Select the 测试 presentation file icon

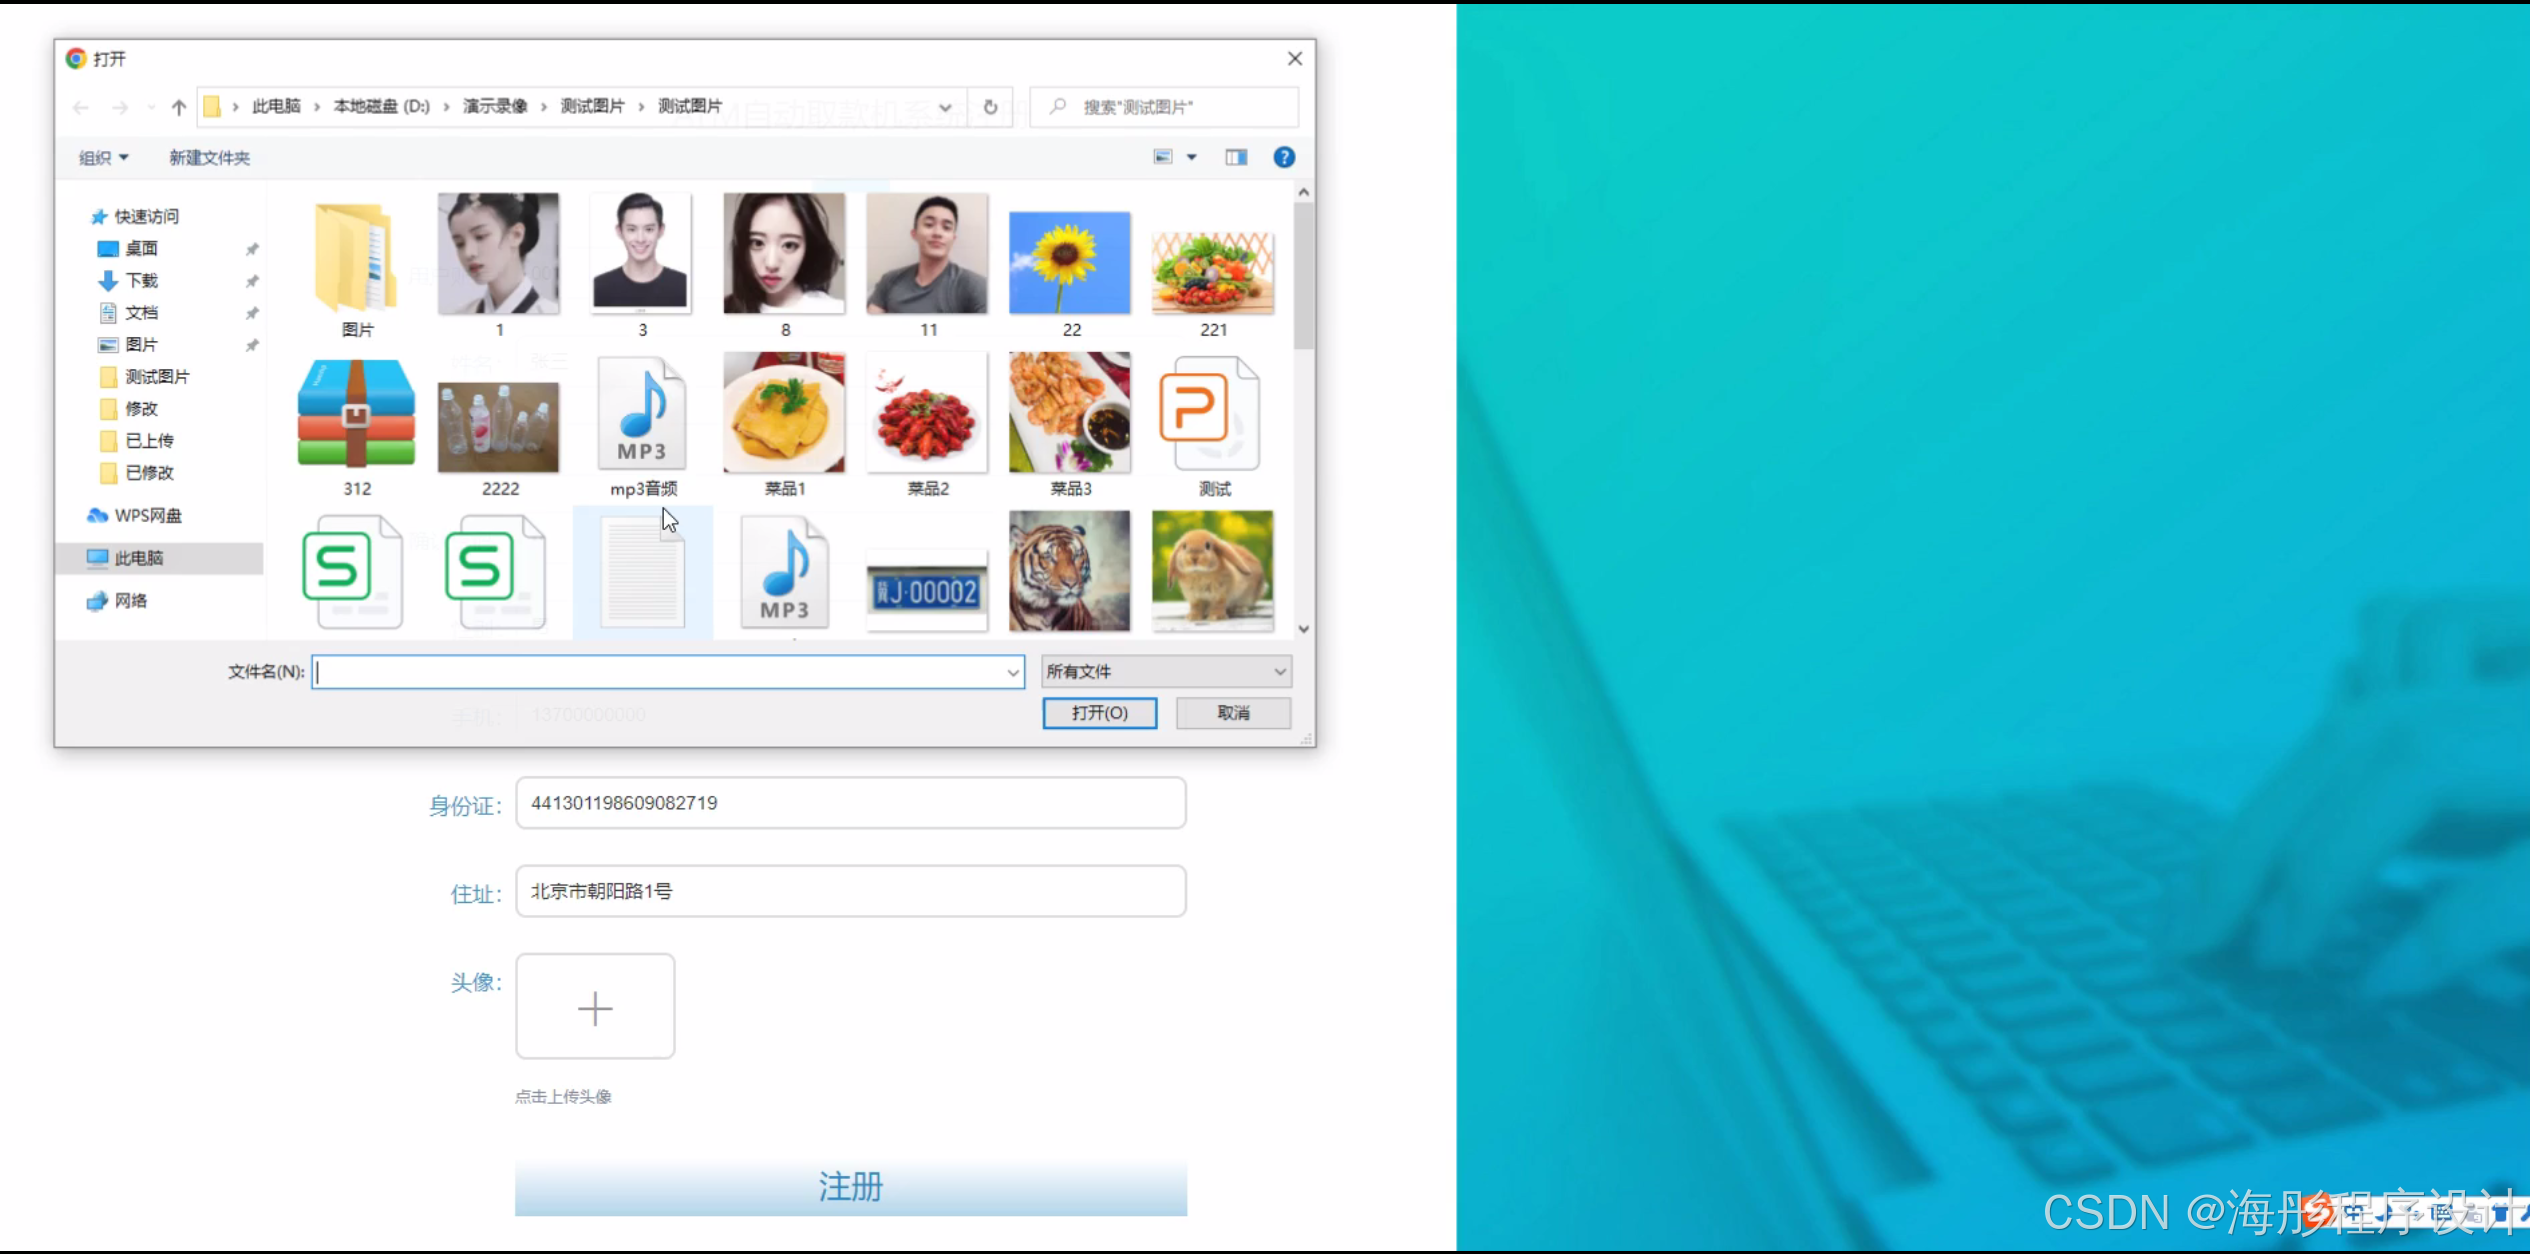coord(1212,414)
